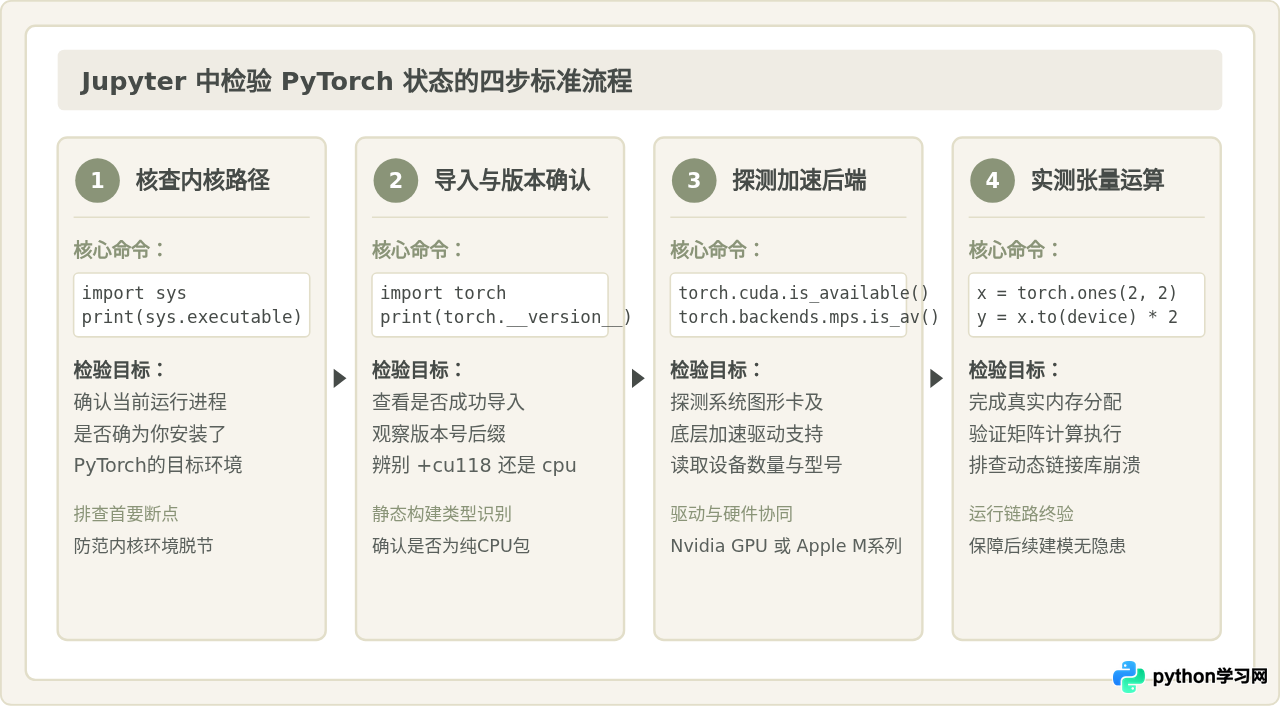Click the code line "print(torch.__version__)"
The image size is (1280, 706).
point(506,317)
